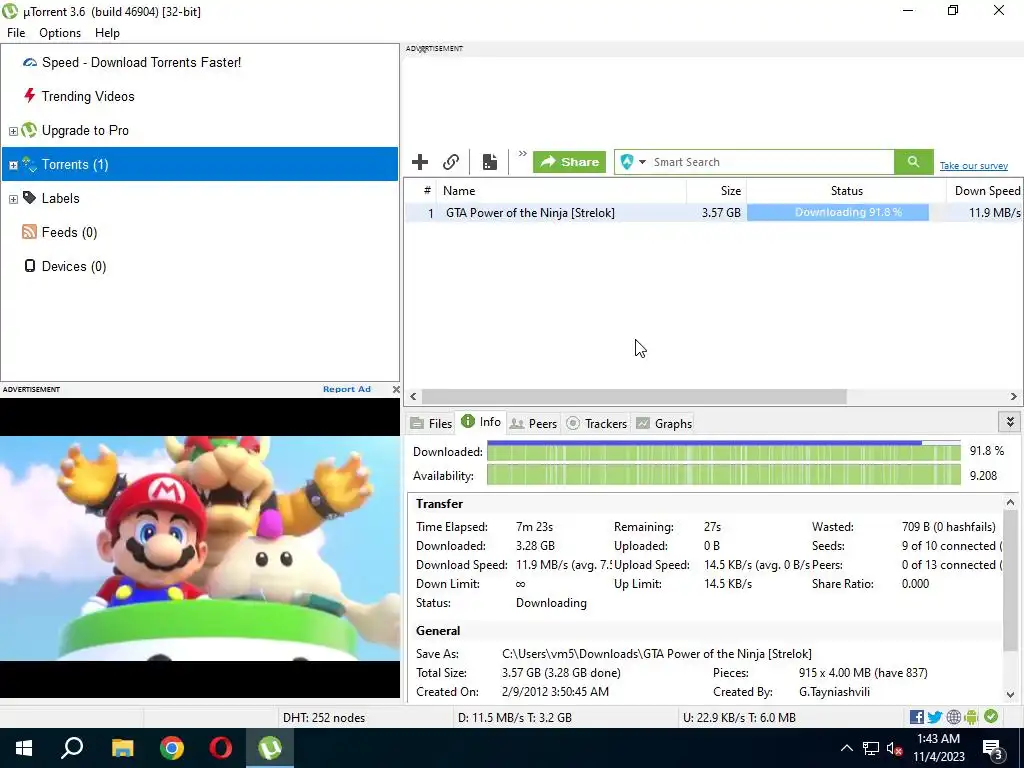The width and height of the screenshot is (1024, 768).
Task: Open the Options menu
Action: [60, 33]
